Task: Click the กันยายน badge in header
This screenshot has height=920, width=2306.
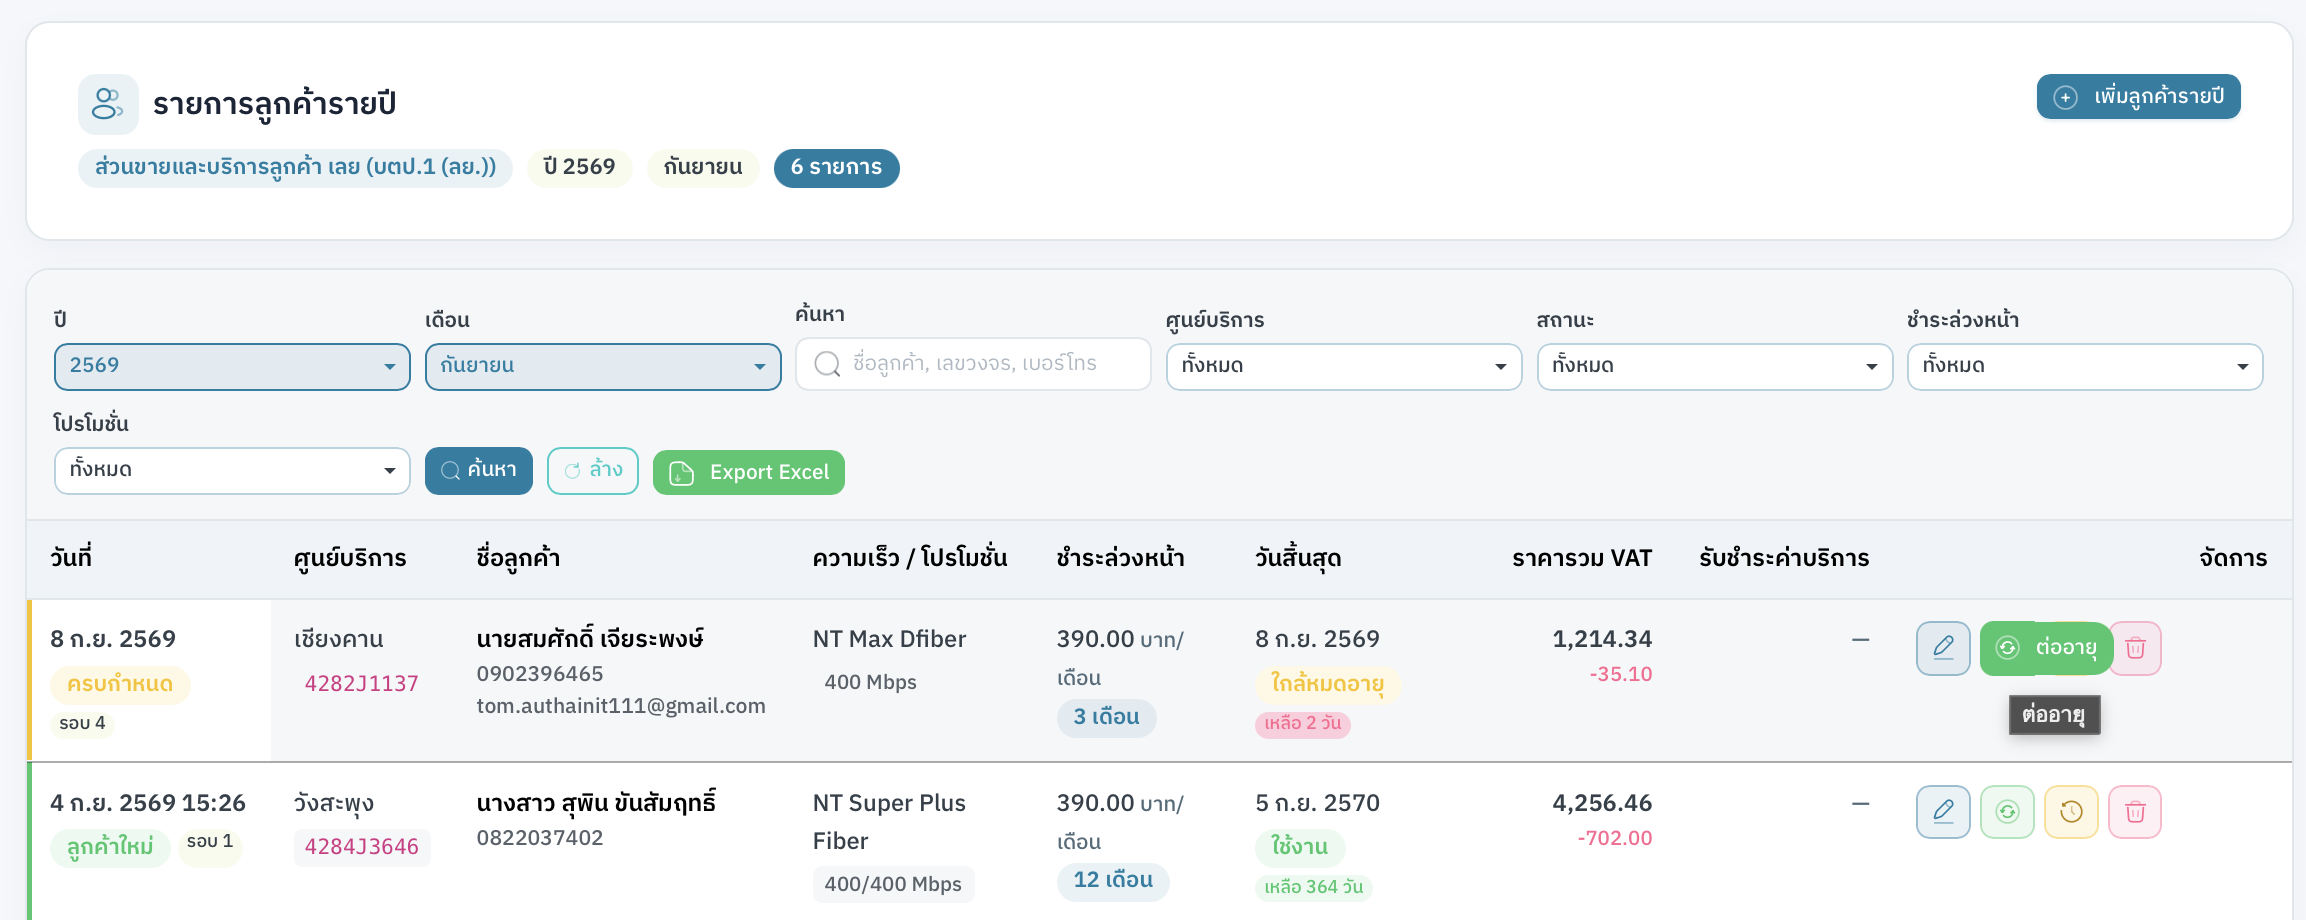Action: [x=703, y=167]
